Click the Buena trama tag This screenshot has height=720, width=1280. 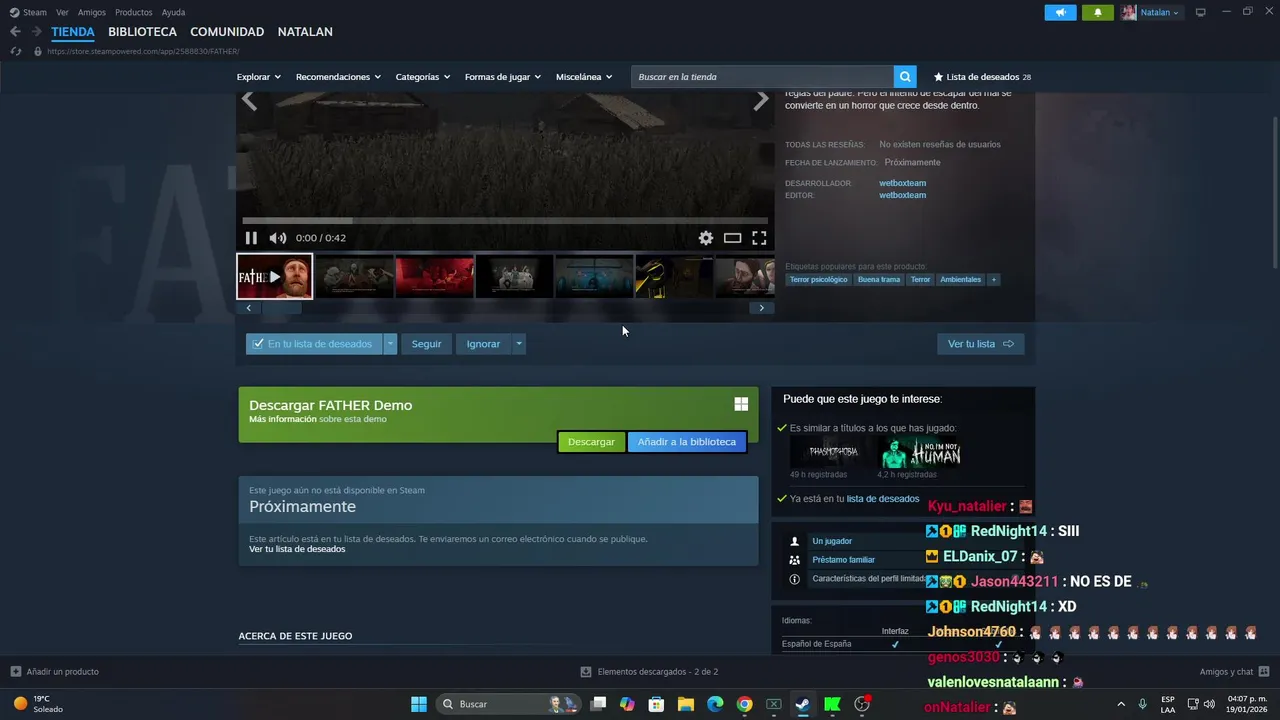(x=879, y=280)
